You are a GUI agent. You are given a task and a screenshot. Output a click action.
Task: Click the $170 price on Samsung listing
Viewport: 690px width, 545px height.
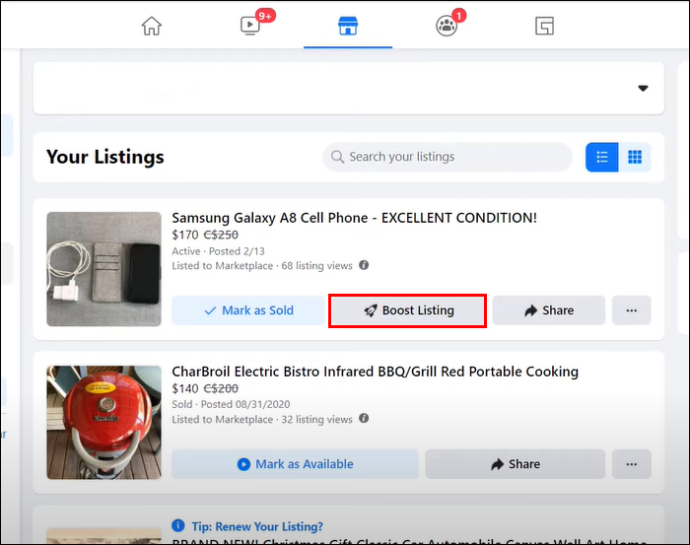185,235
